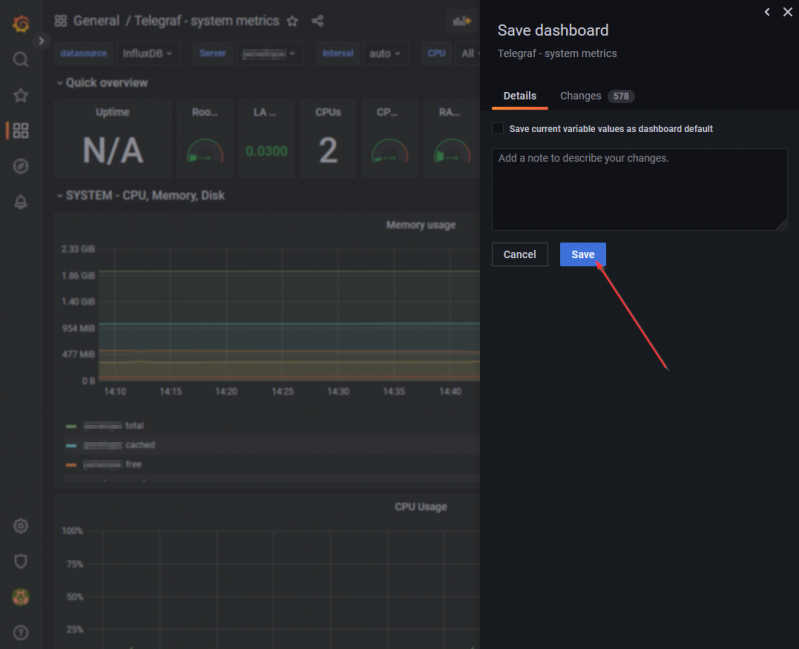This screenshot has height=649, width=799.
Task: Open the Configuration gear icon
Action: pyautogui.click(x=20, y=526)
